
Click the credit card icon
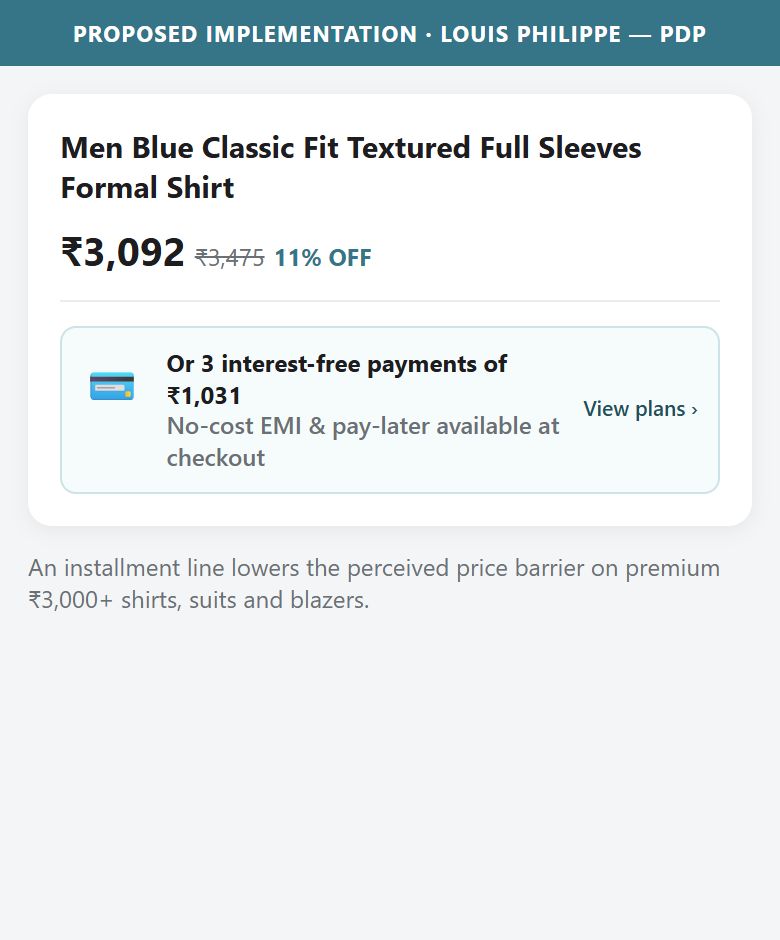112,386
